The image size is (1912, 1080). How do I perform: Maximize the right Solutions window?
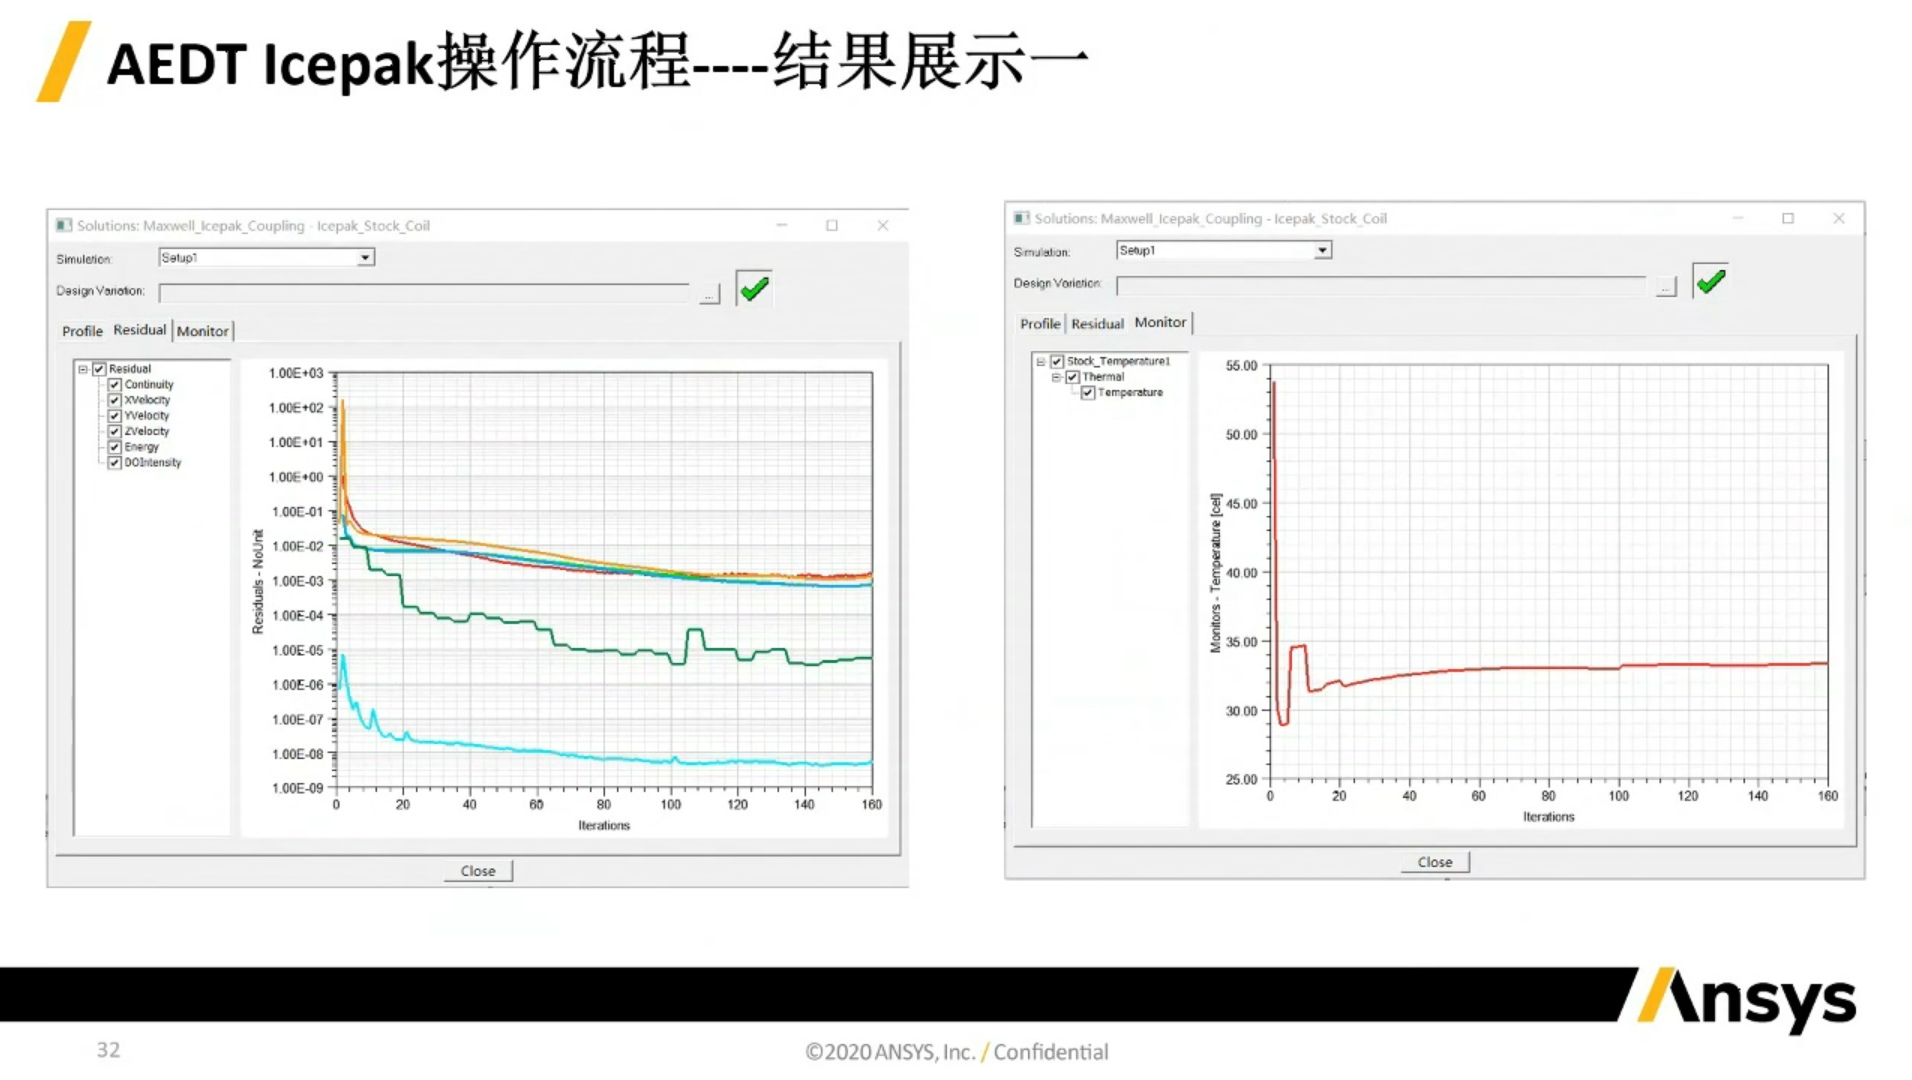click(x=1788, y=218)
